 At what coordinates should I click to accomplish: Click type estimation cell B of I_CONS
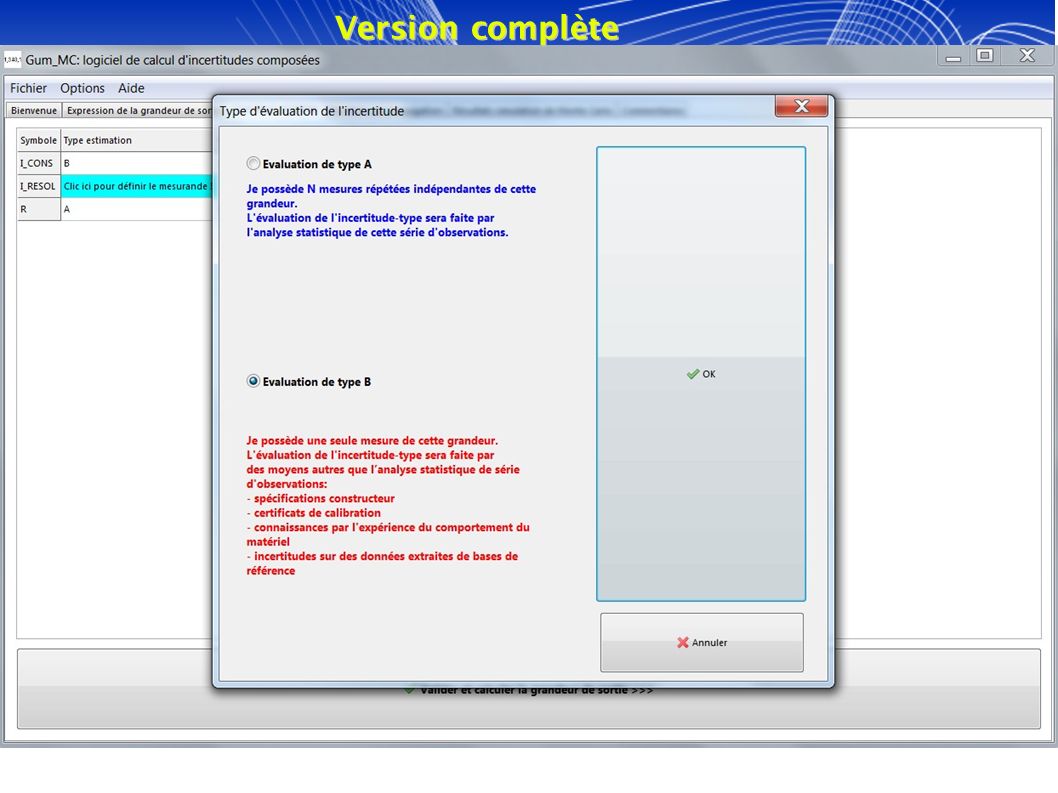[137, 163]
